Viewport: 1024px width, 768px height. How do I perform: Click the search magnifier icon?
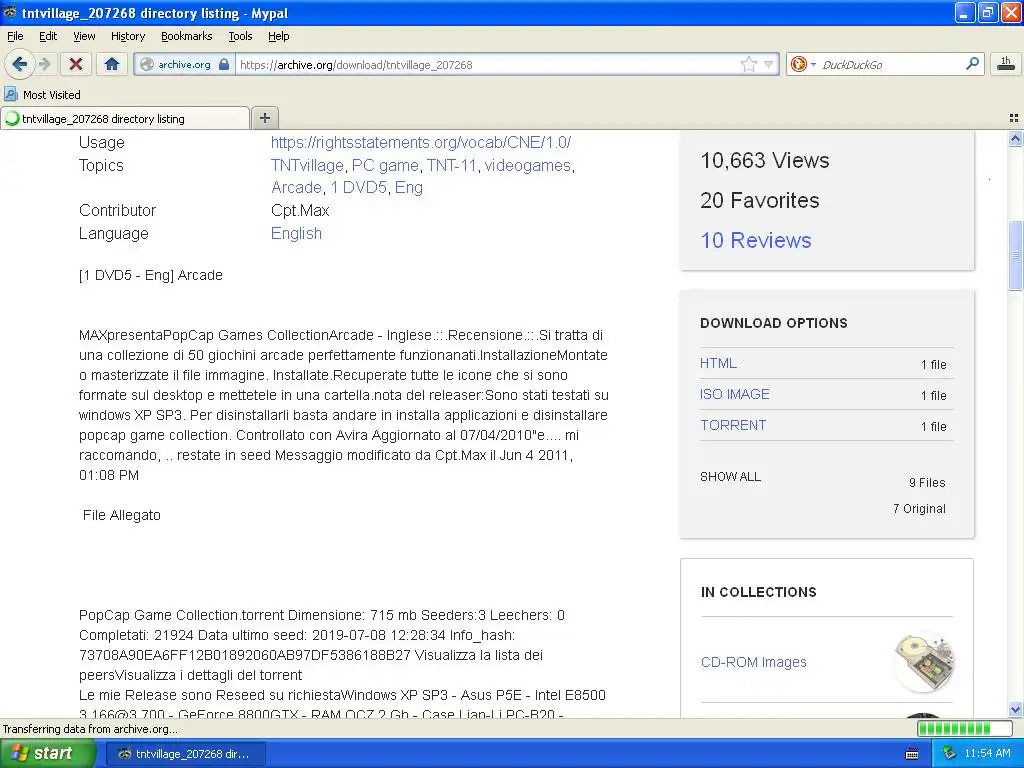point(972,64)
